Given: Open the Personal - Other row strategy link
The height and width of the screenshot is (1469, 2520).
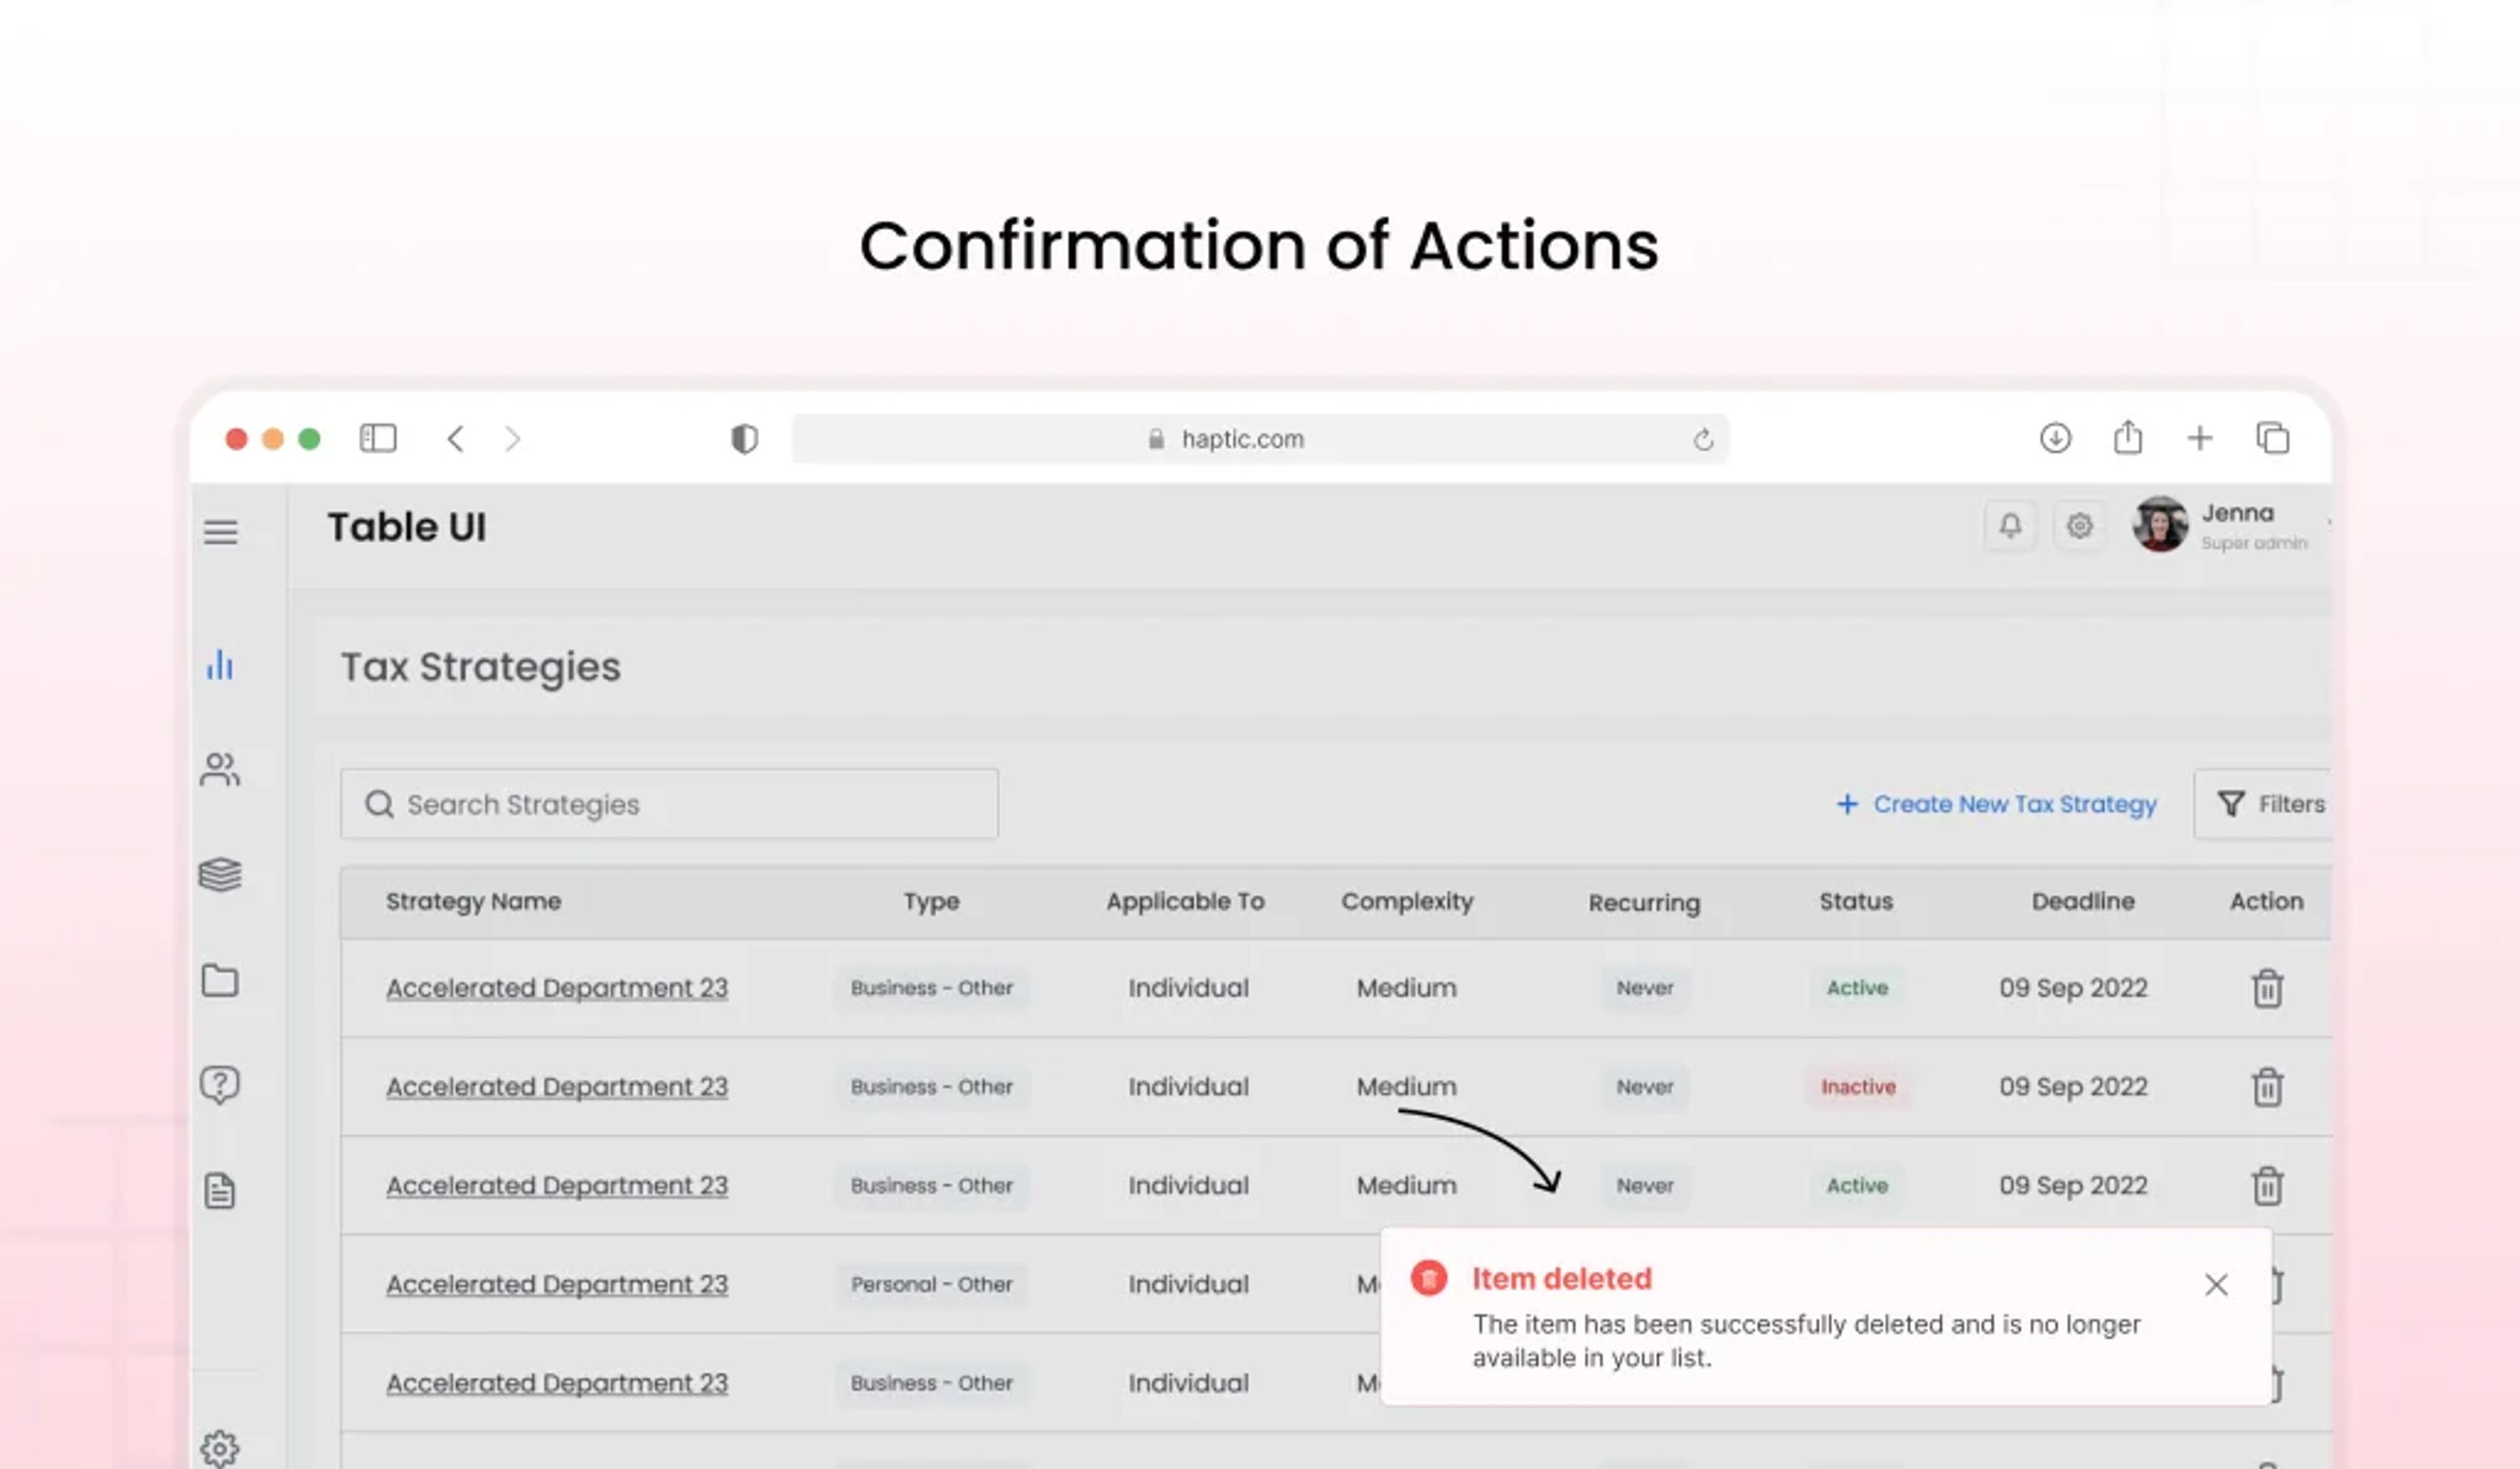Looking at the screenshot, I should [x=557, y=1285].
